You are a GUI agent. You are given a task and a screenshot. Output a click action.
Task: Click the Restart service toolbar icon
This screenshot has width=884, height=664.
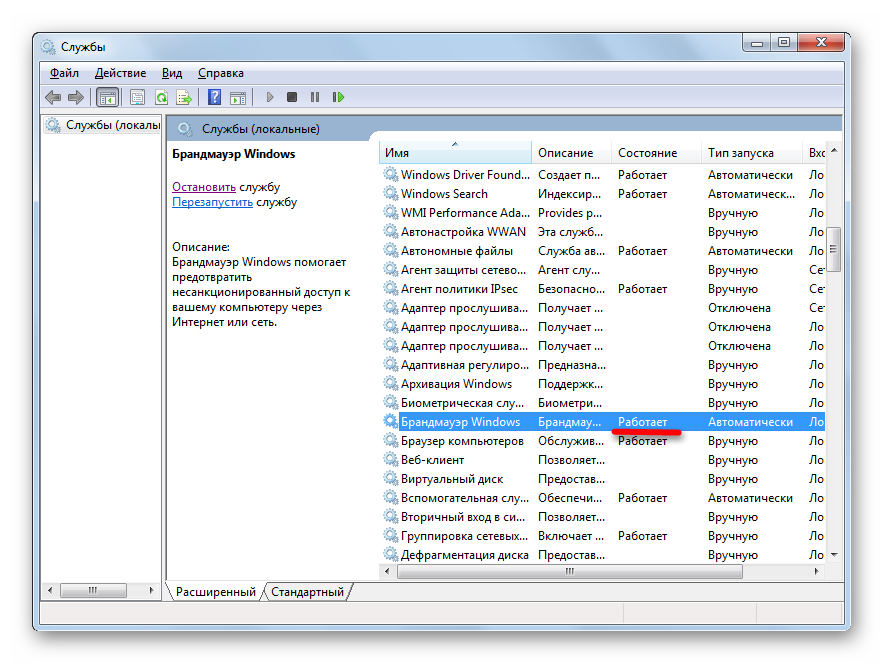tap(339, 97)
